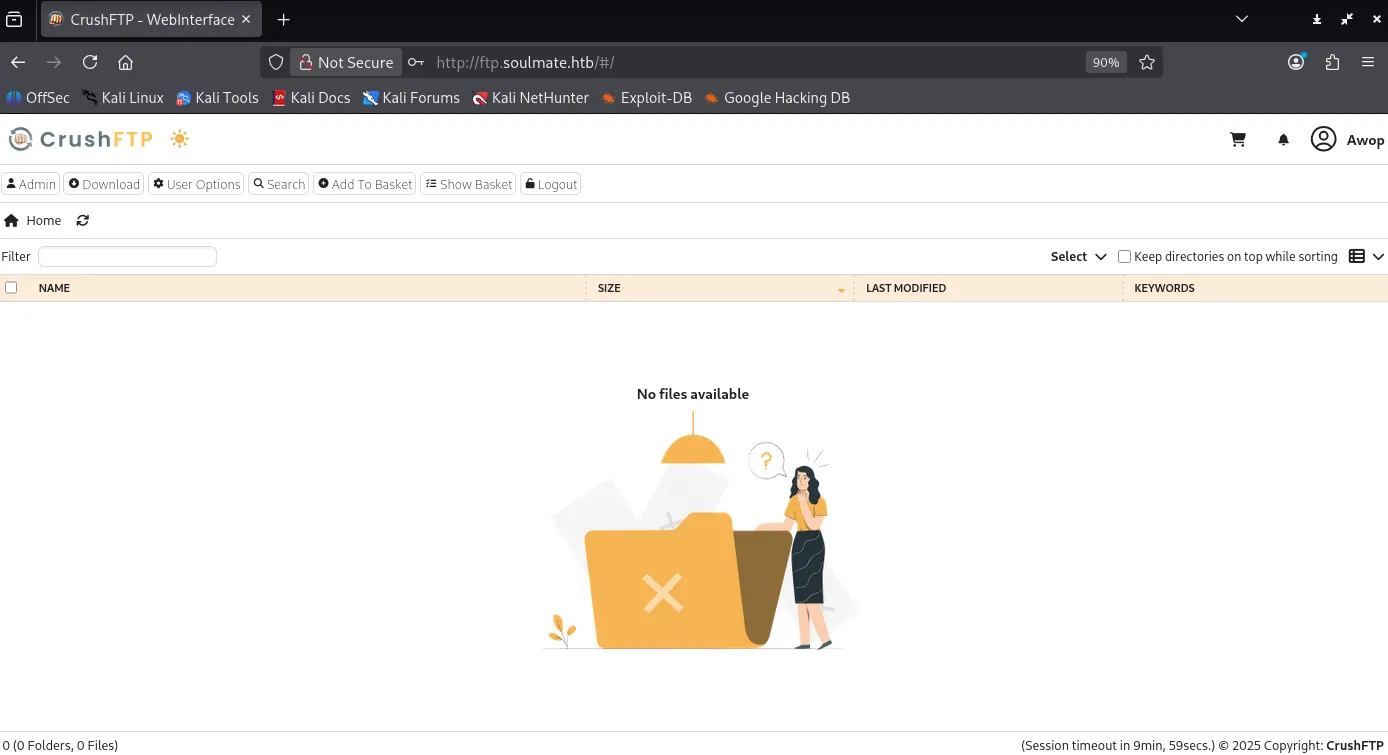The image size is (1388, 755).
Task: Open the Search button in toolbar
Action: pos(279,184)
